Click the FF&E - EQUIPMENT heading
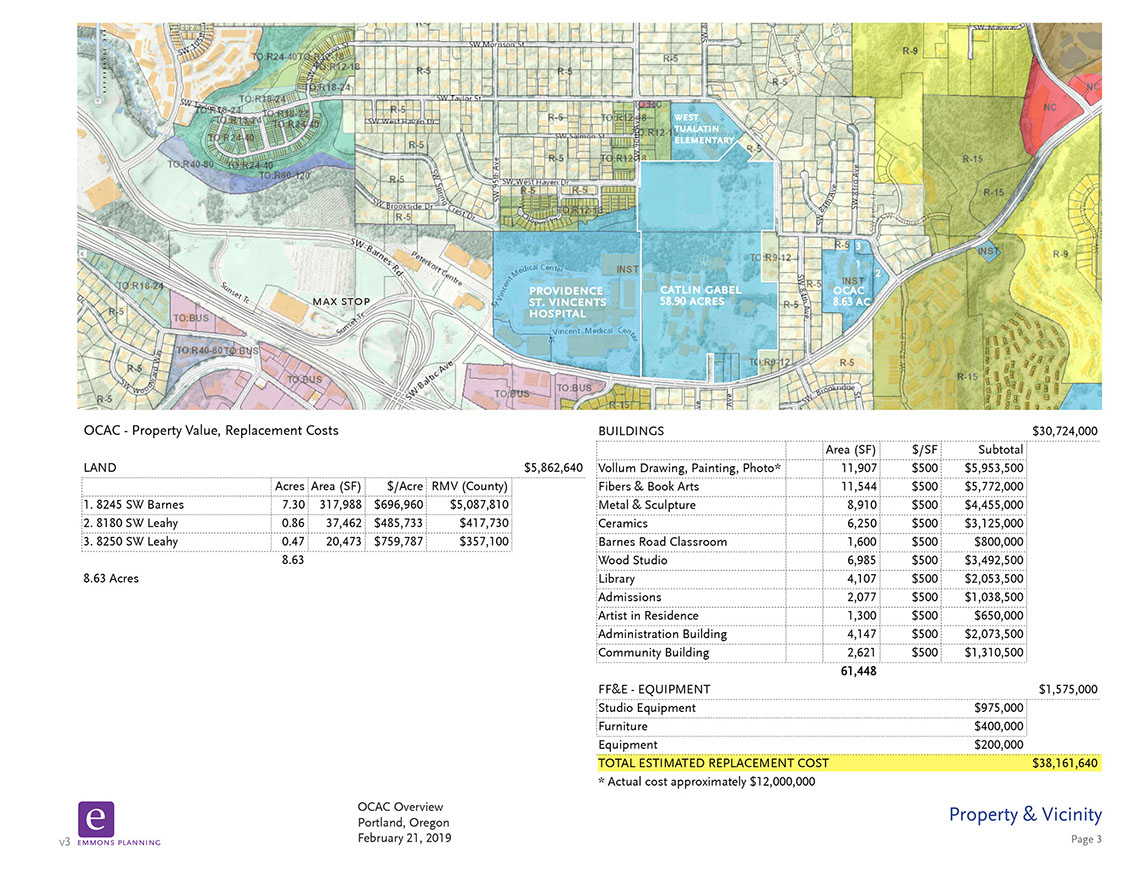The width and height of the screenshot is (1128, 871). [654, 689]
